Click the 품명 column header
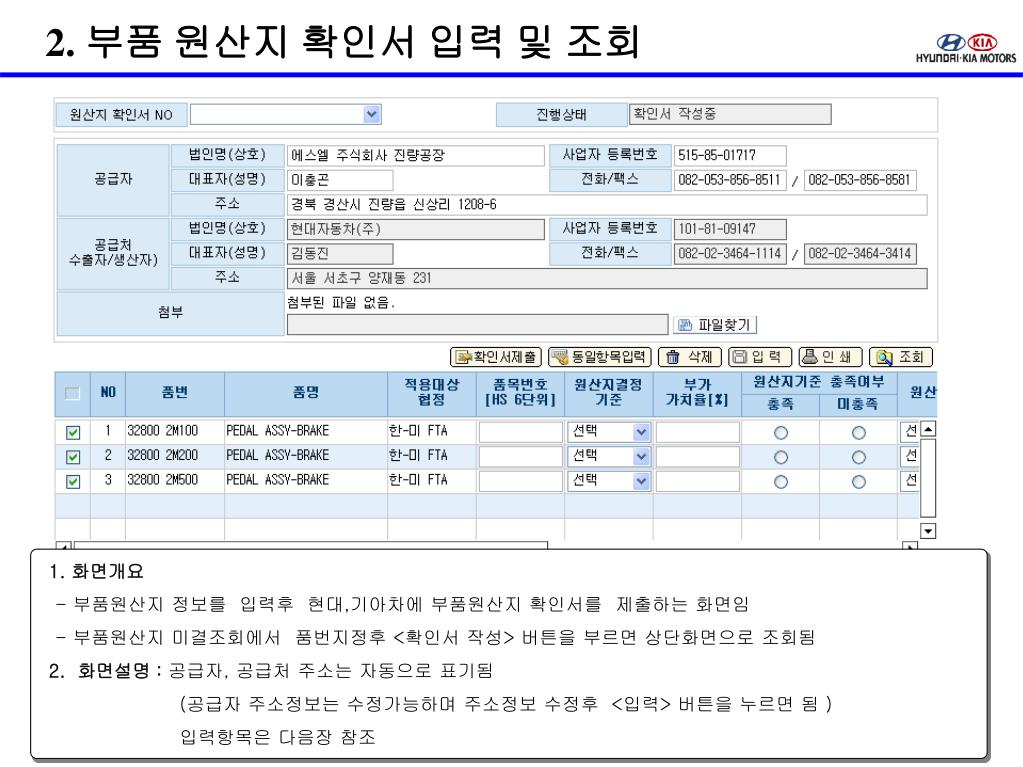This screenshot has height=767, width=1023. 305,393
